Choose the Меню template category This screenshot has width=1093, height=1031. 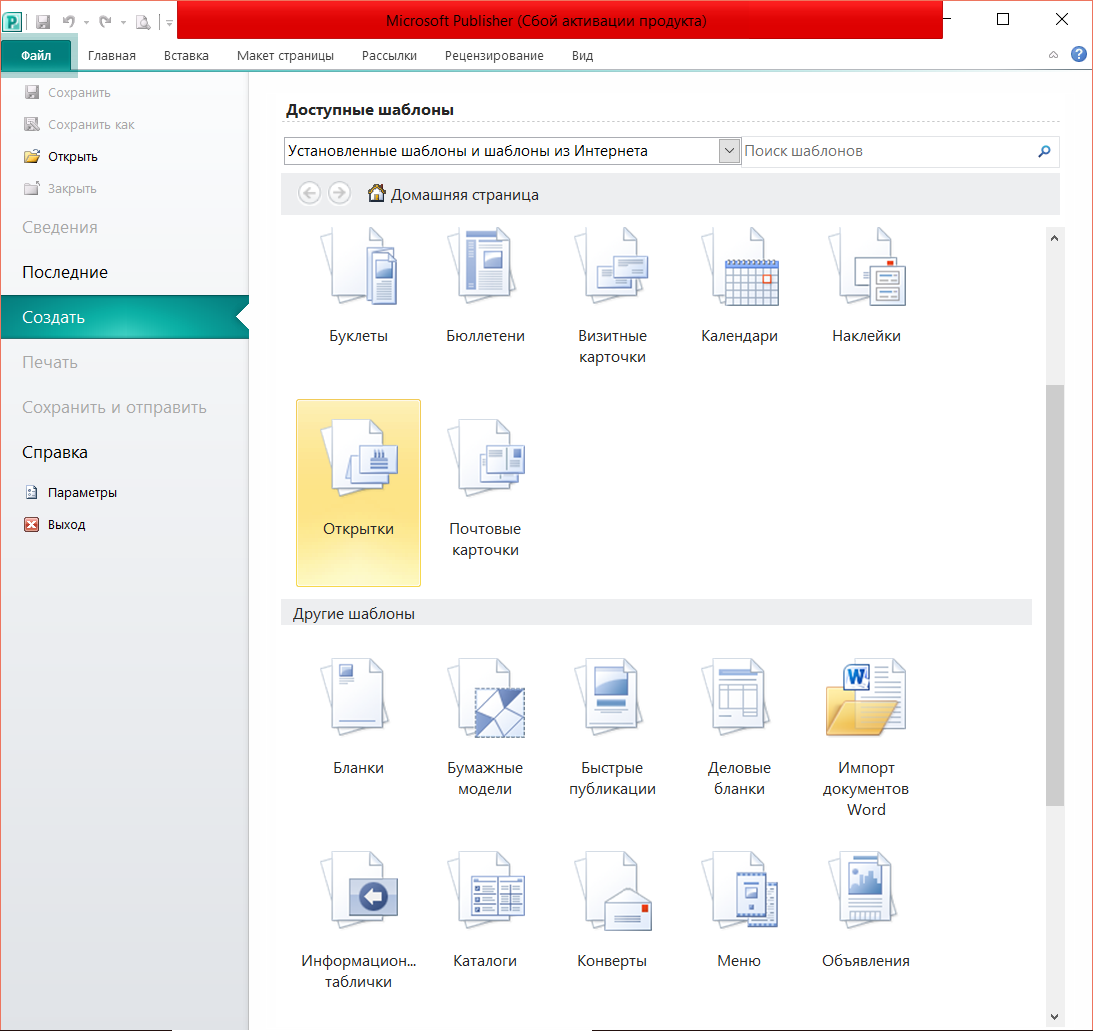[x=739, y=910]
